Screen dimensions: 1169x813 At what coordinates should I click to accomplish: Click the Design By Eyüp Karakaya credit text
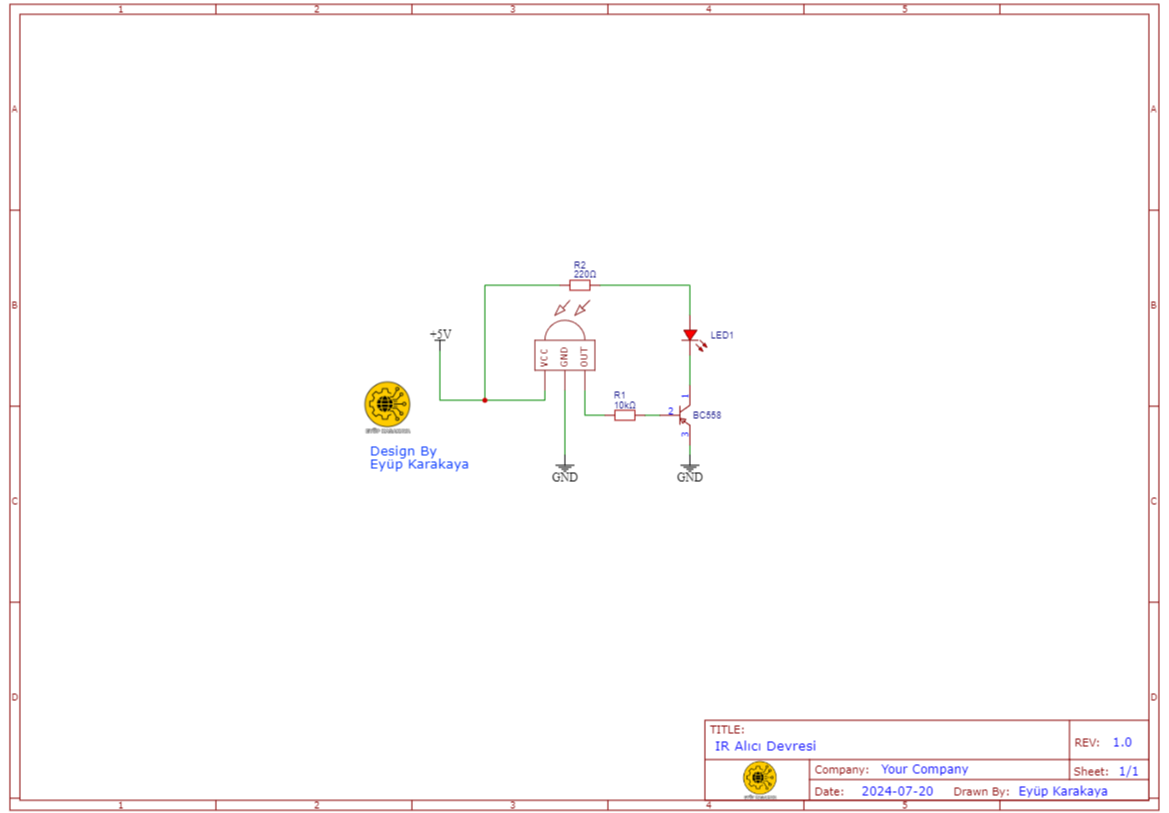pos(420,458)
